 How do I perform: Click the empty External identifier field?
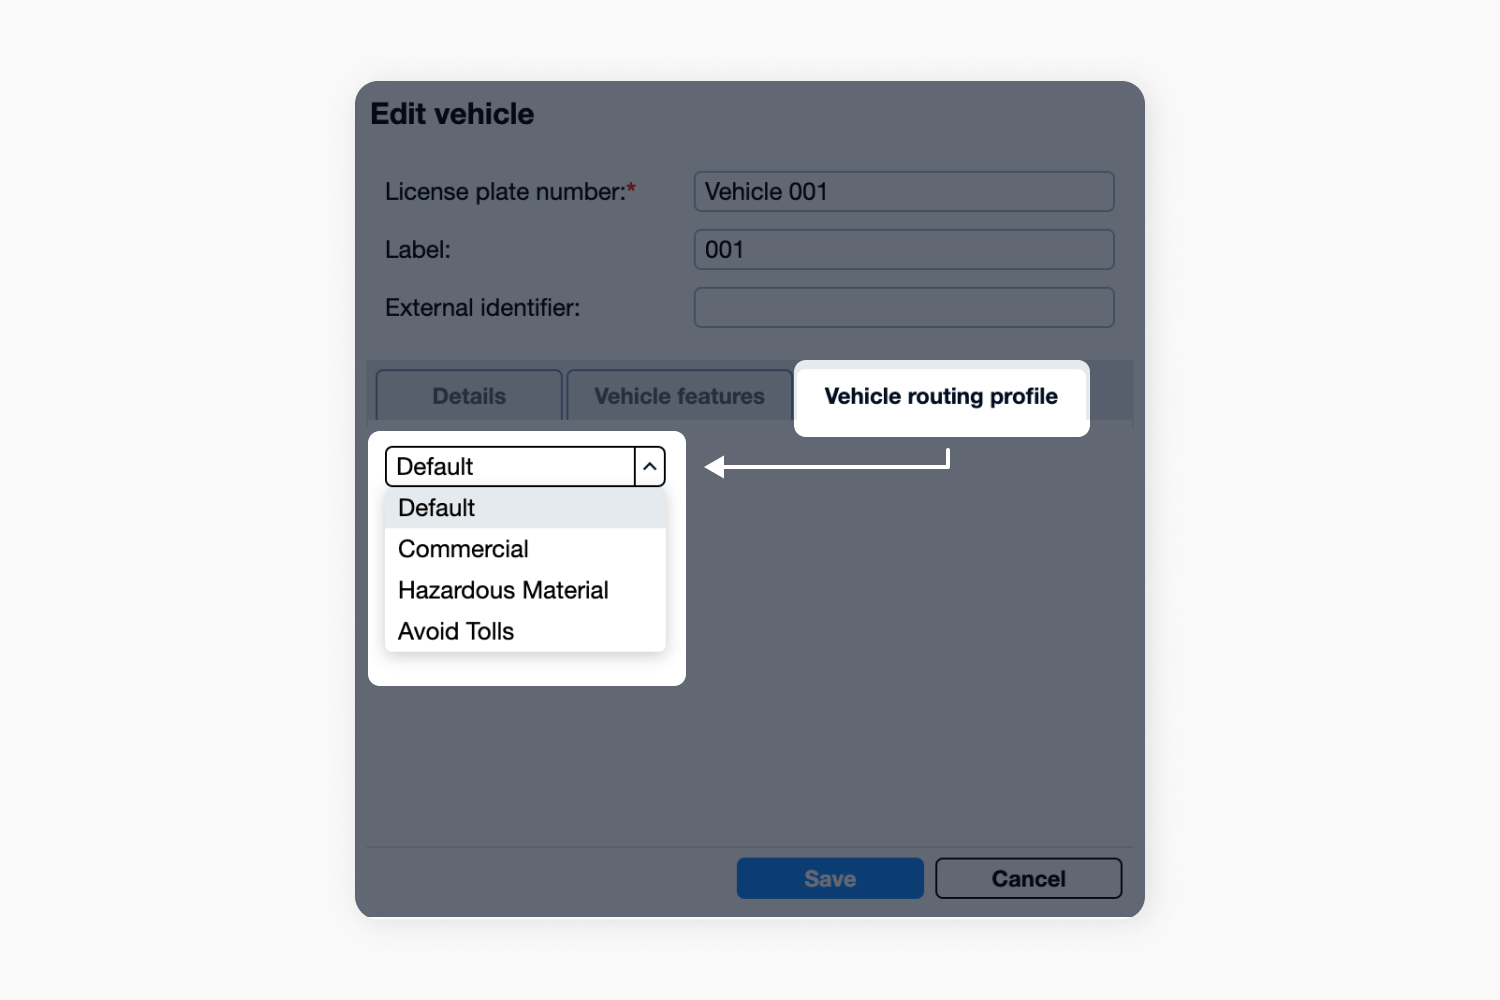point(903,307)
